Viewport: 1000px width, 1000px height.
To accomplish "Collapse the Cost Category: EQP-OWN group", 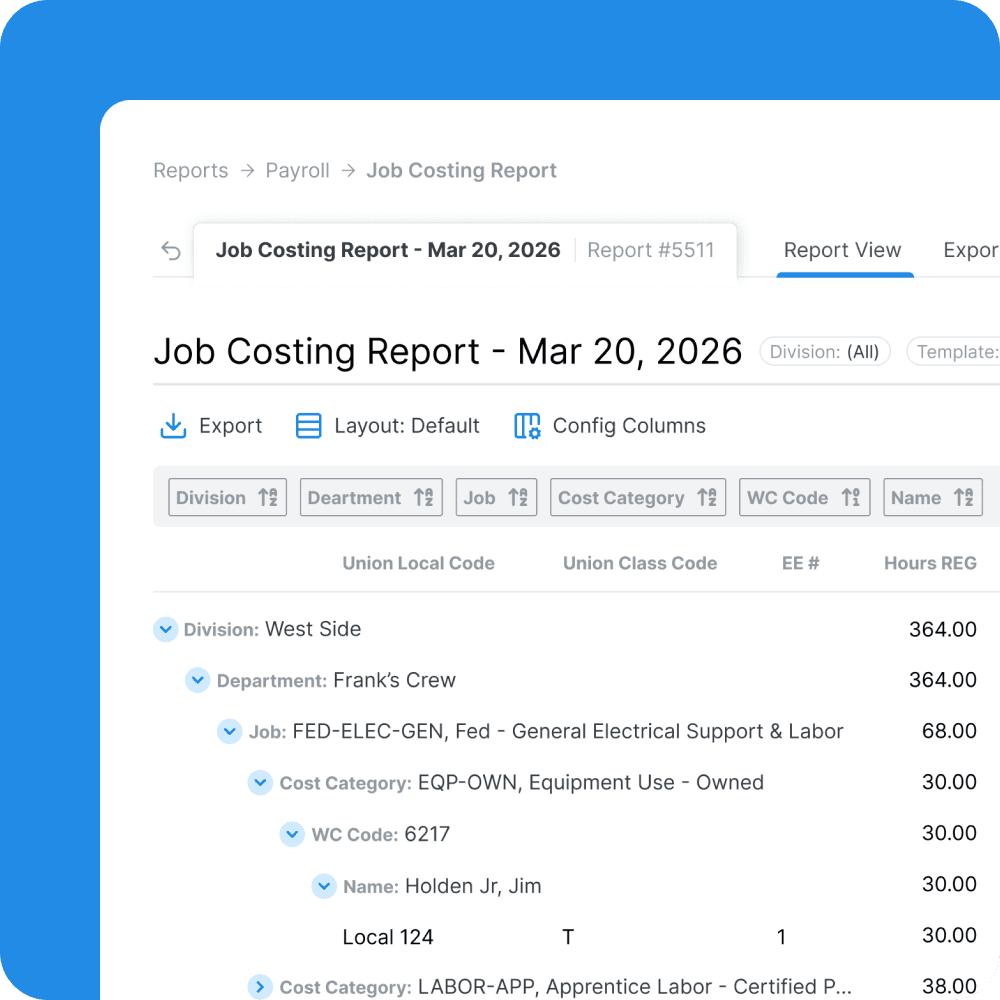I will point(260,783).
